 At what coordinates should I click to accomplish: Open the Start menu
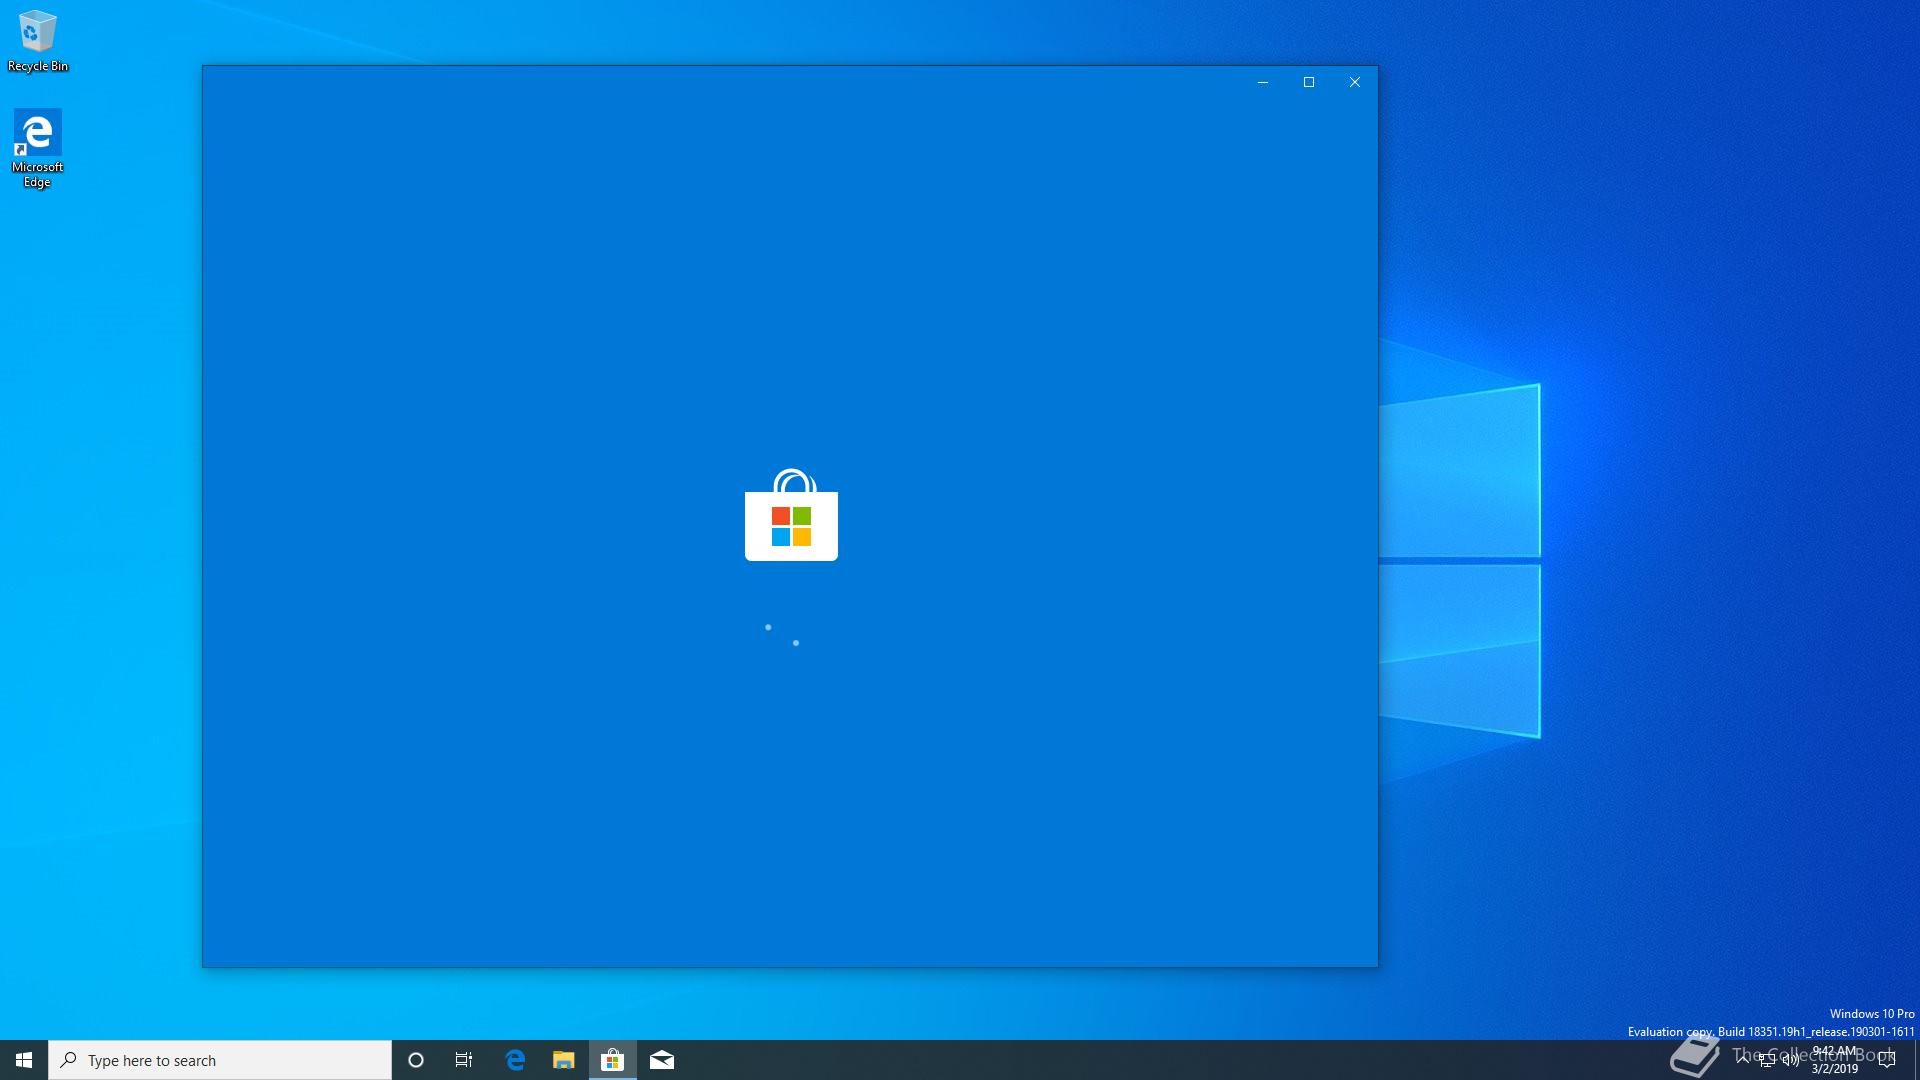24,1060
